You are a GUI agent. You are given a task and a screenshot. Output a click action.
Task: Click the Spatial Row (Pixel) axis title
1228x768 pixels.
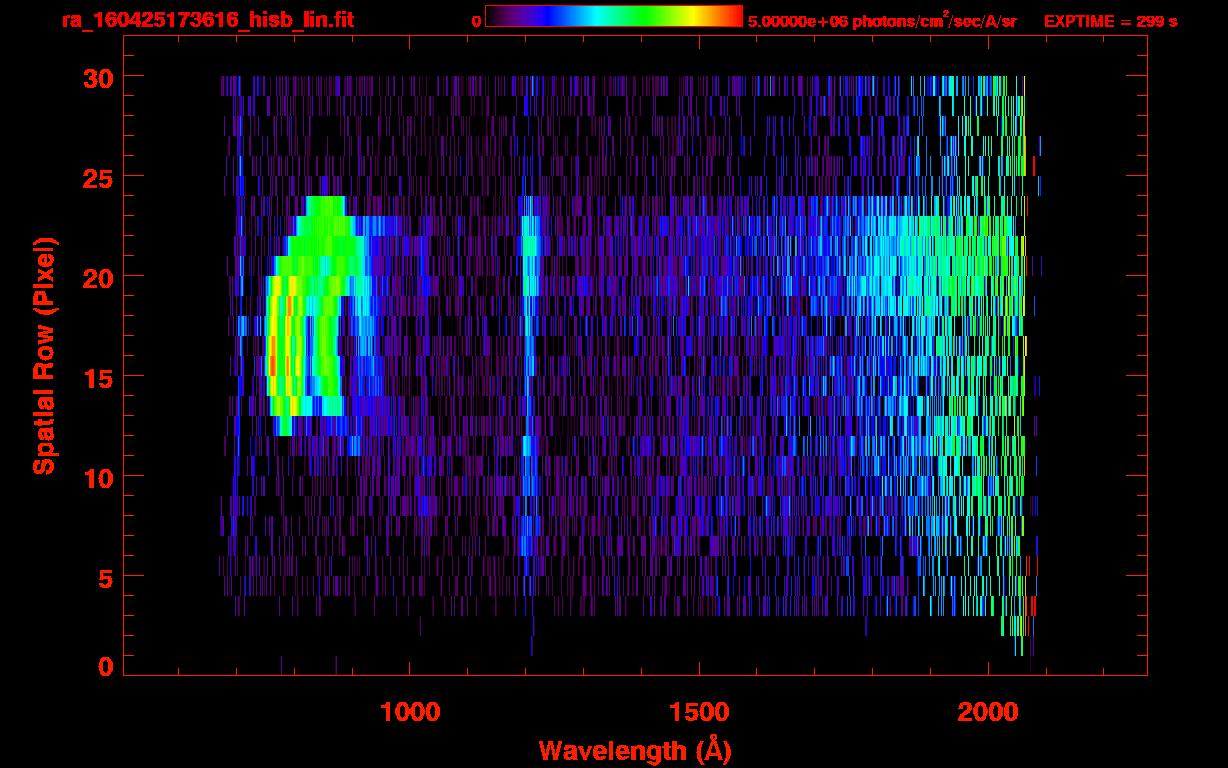(x=43, y=355)
